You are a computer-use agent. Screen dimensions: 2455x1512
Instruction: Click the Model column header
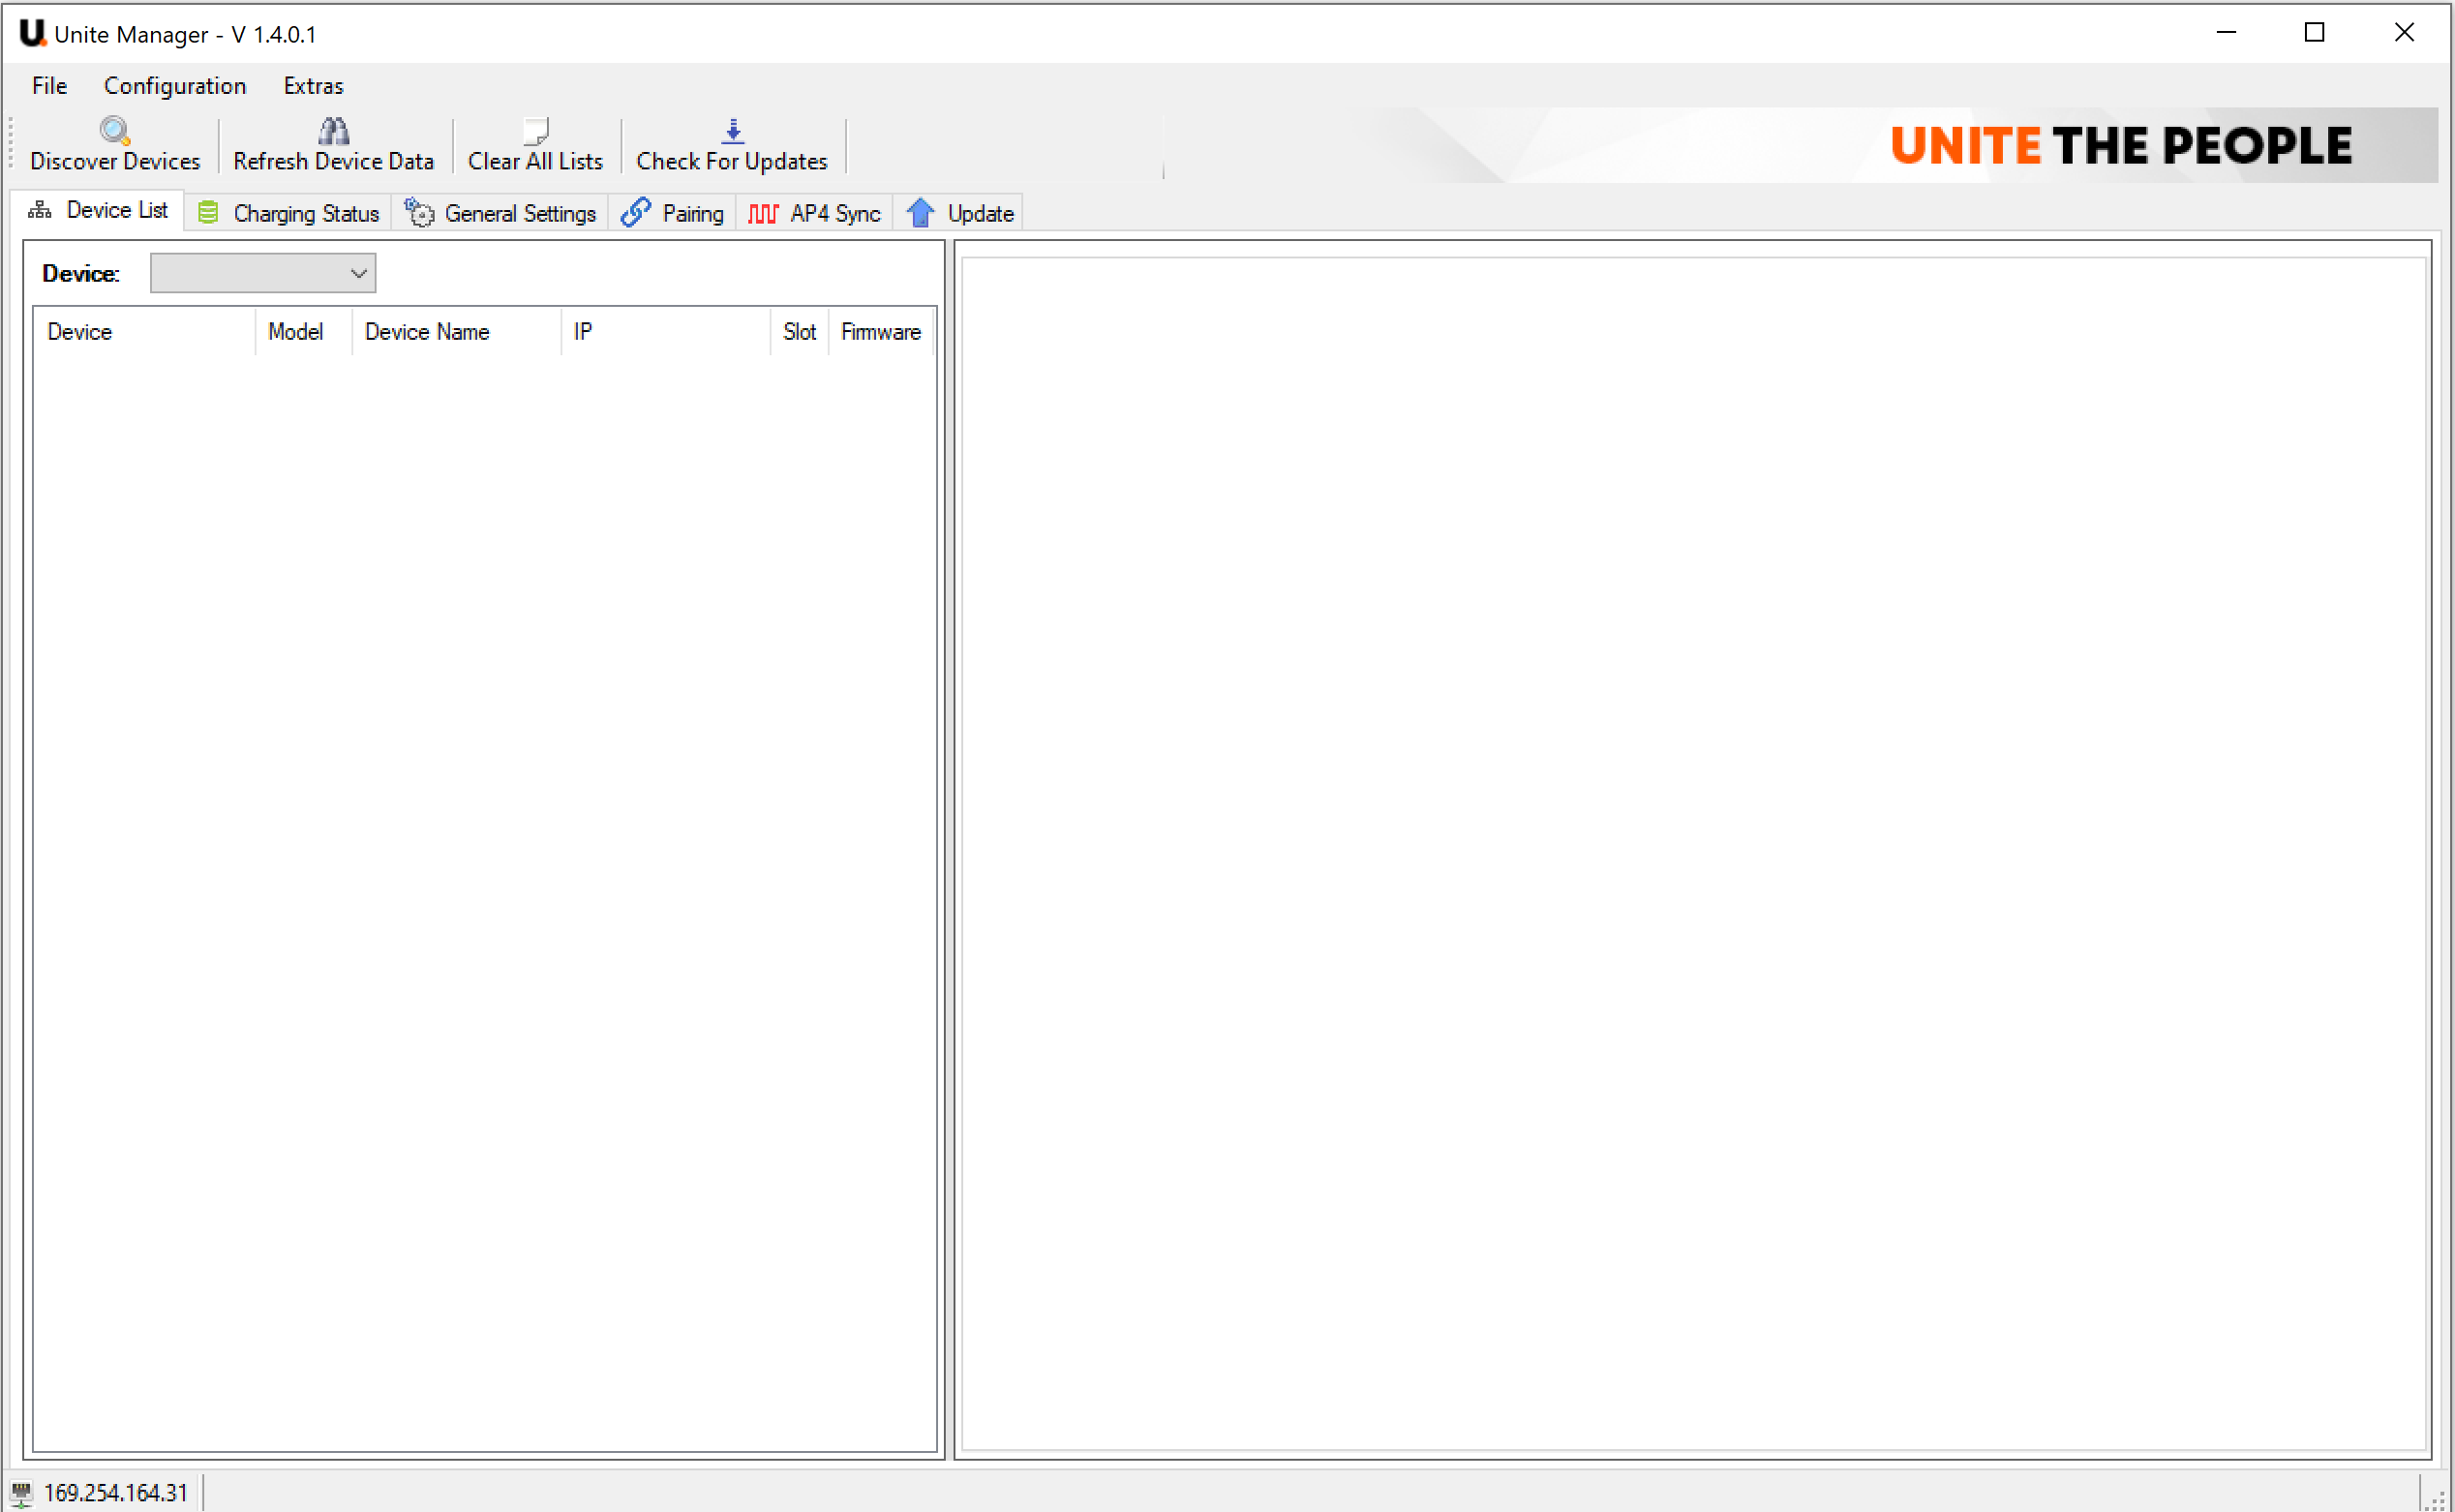(x=295, y=332)
